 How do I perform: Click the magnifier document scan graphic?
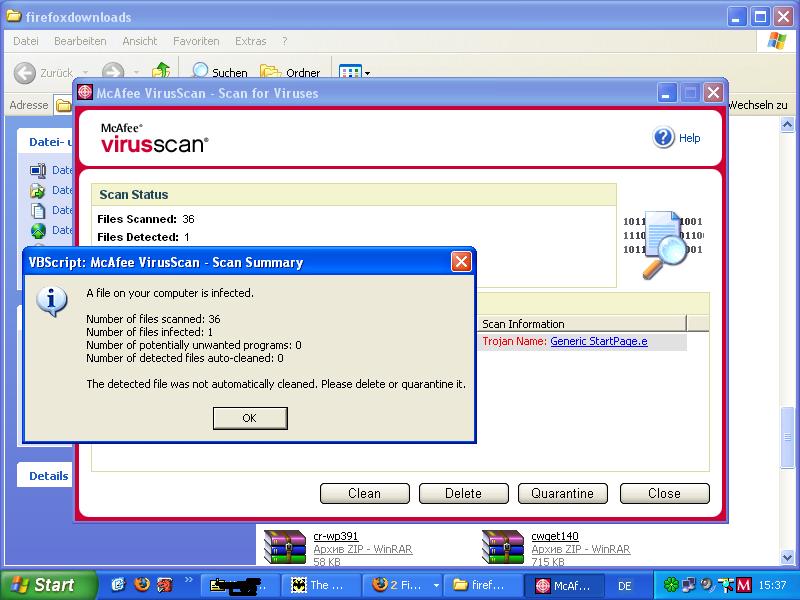point(663,243)
